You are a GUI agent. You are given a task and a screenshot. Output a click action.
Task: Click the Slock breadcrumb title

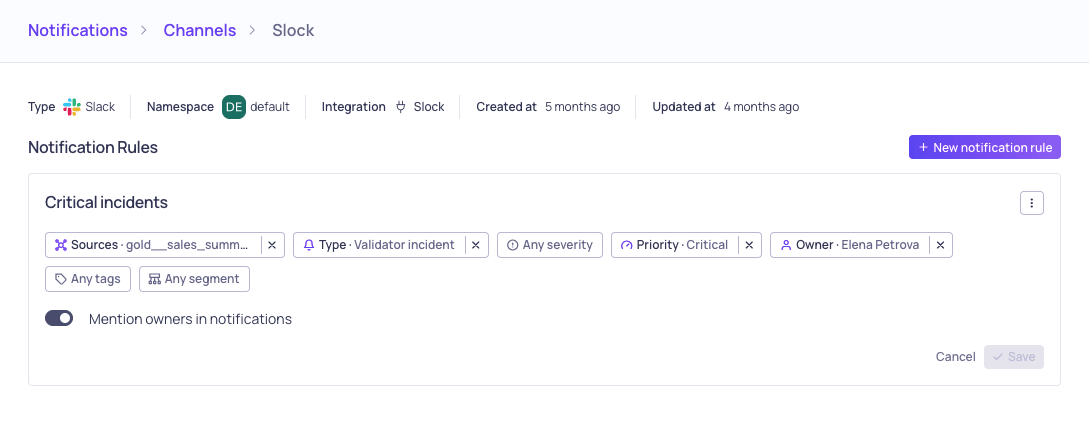293,31
